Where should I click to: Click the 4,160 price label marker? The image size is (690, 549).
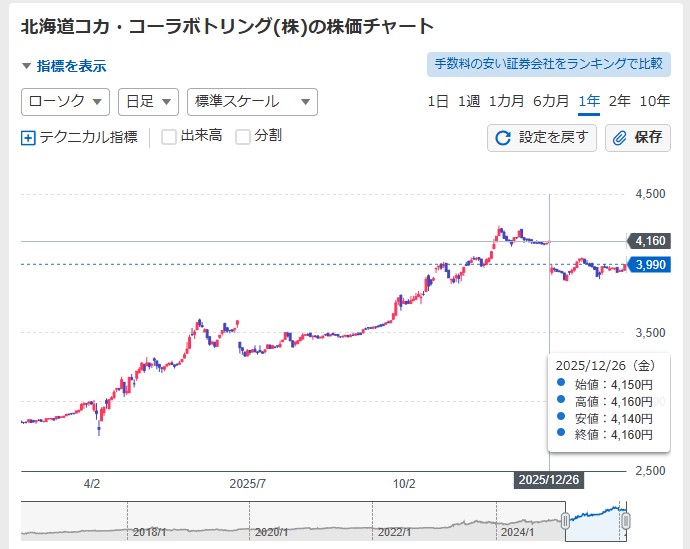[650, 241]
